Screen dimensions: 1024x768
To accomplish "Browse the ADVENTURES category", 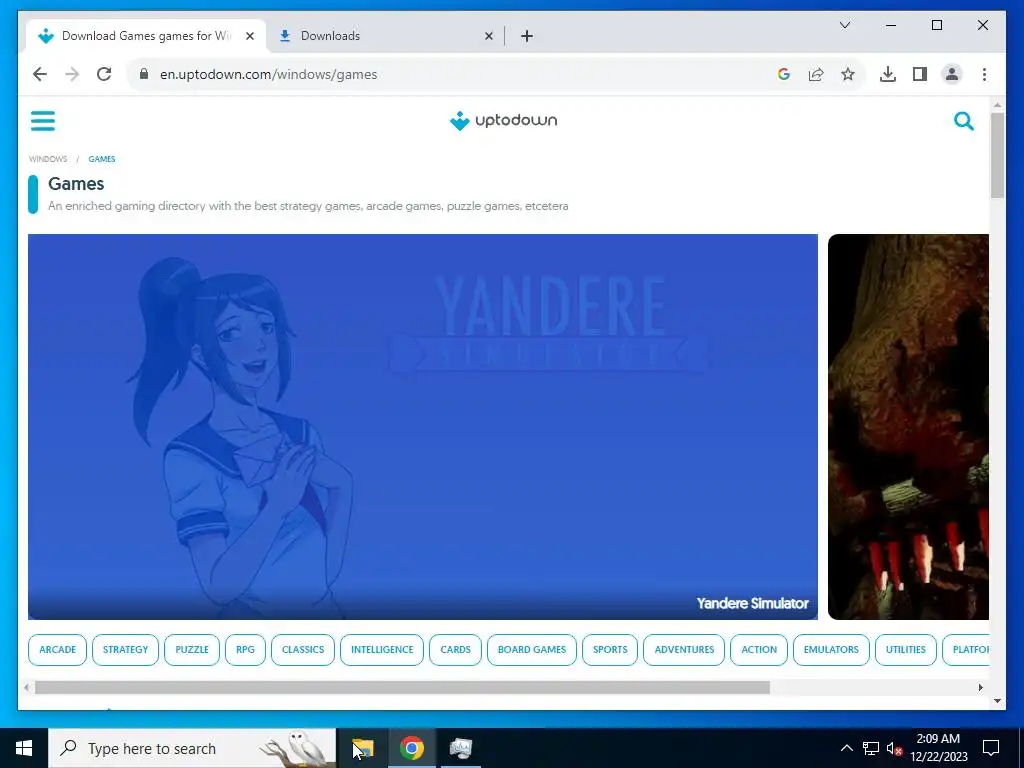I will [684, 650].
